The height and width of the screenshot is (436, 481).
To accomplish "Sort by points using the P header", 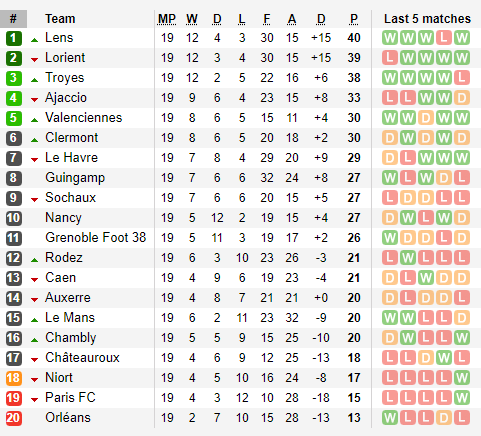I will point(354,19).
